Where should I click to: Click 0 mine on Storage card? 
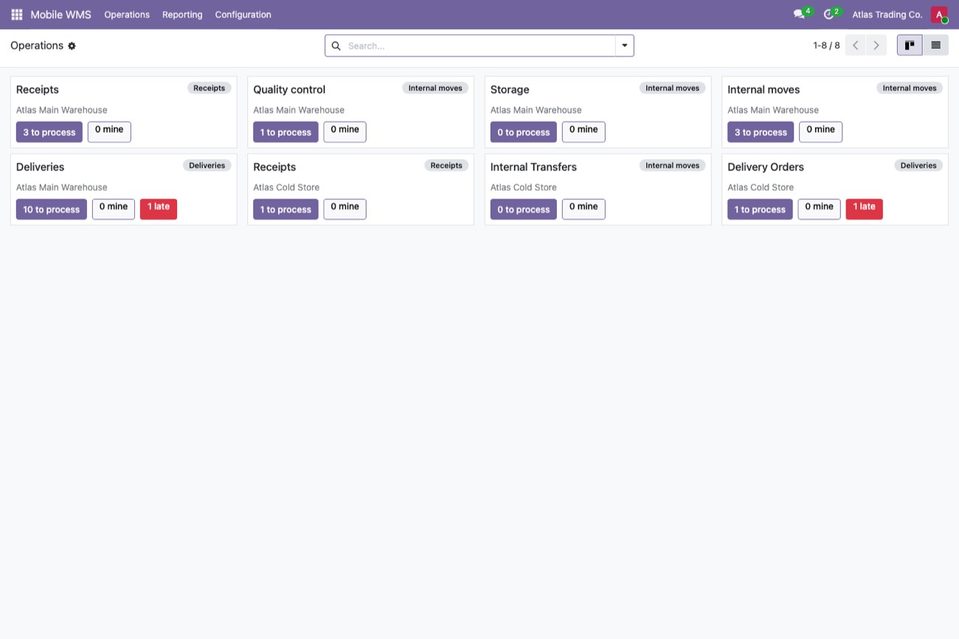coord(583,131)
